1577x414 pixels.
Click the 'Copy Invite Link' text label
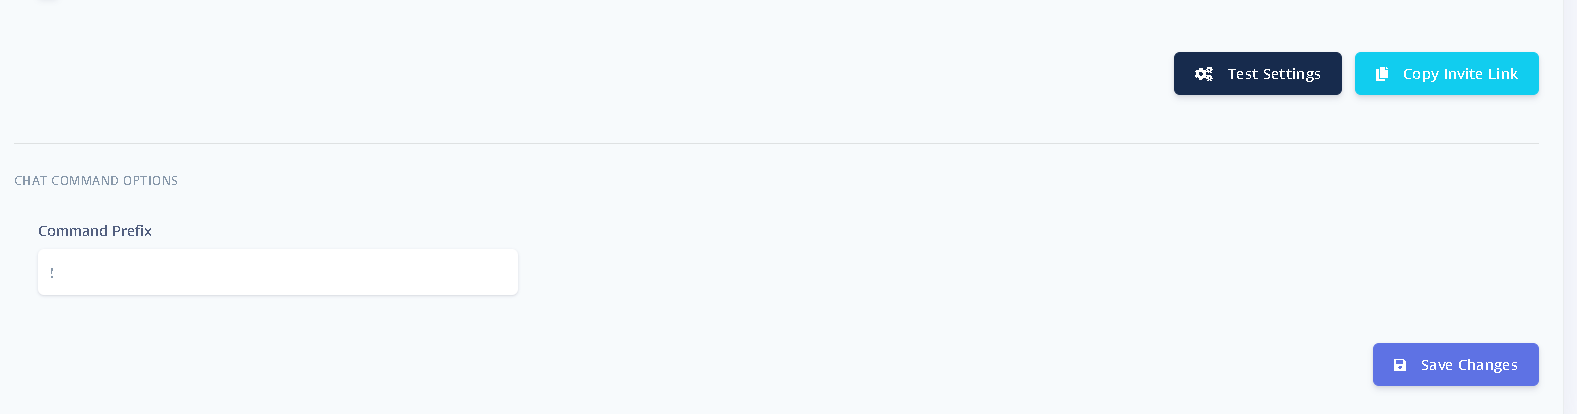coord(1460,74)
